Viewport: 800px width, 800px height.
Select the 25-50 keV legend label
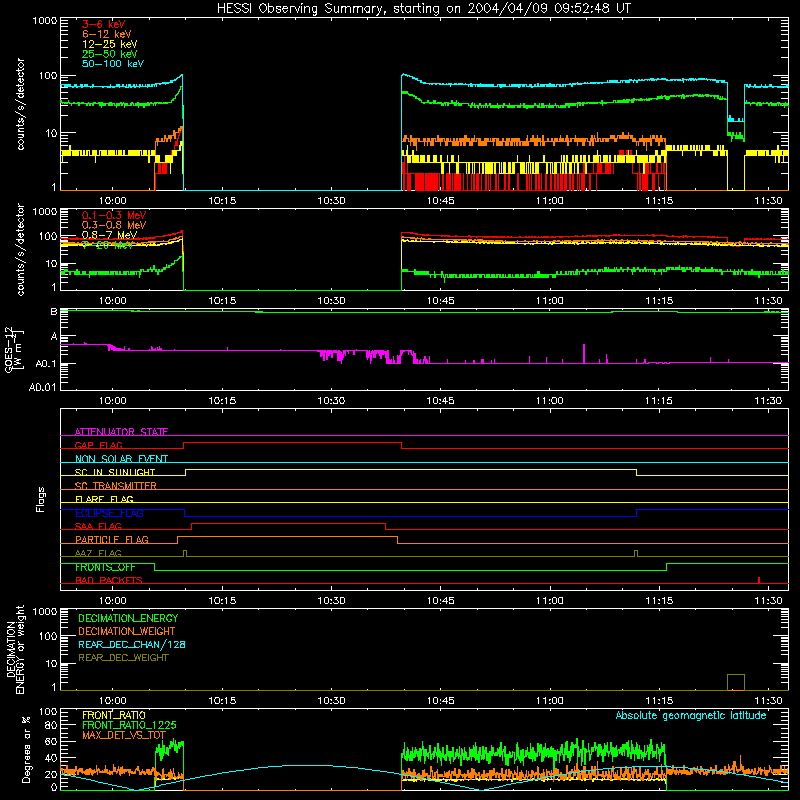[x=110, y=54]
